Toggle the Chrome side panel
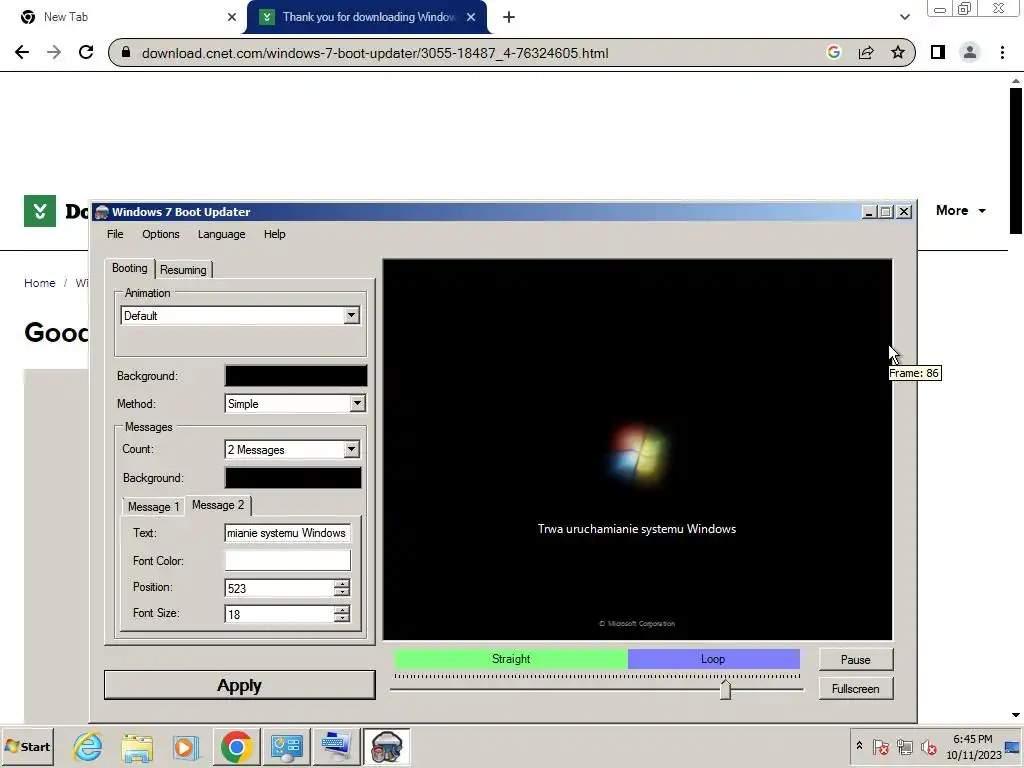Image resolution: width=1024 pixels, height=768 pixels. [938, 52]
